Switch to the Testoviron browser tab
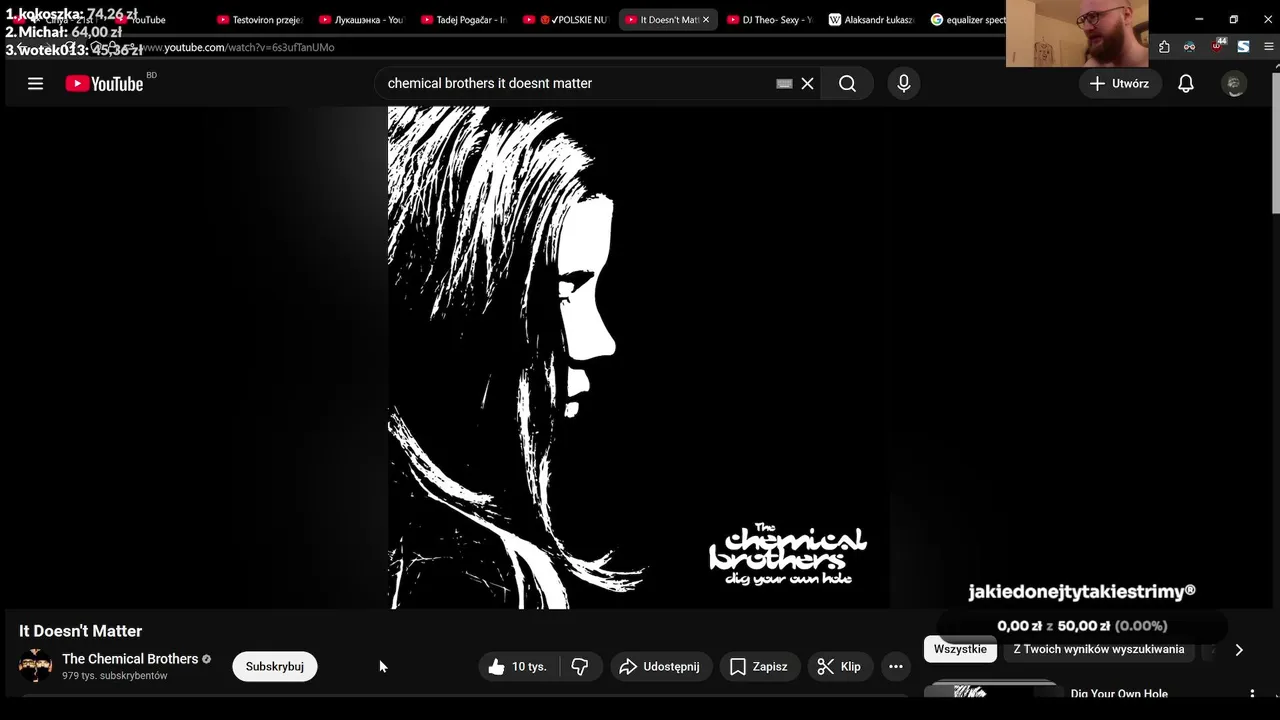 (x=260, y=20)
